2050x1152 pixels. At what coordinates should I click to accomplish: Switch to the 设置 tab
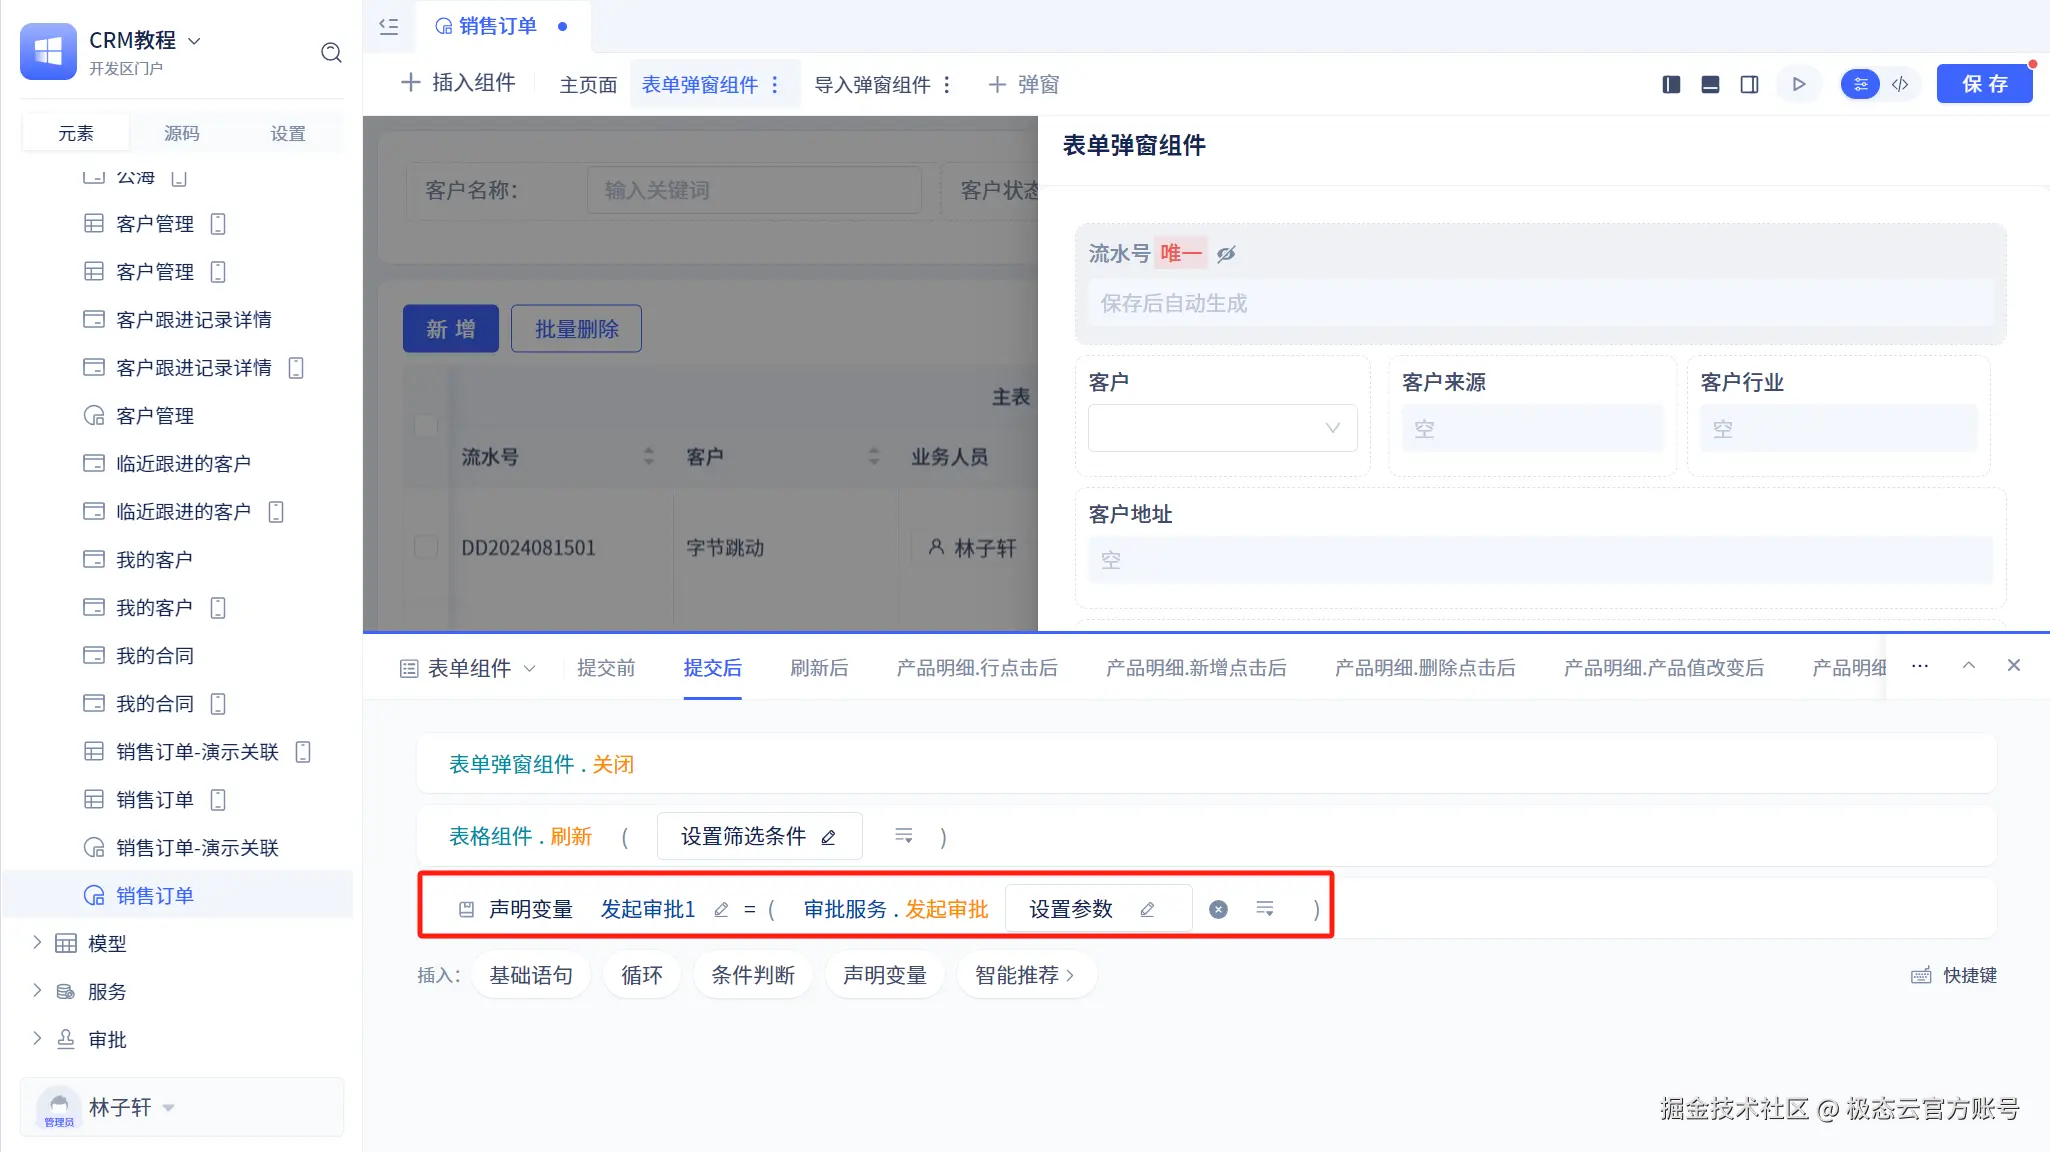tap(288, 133)
